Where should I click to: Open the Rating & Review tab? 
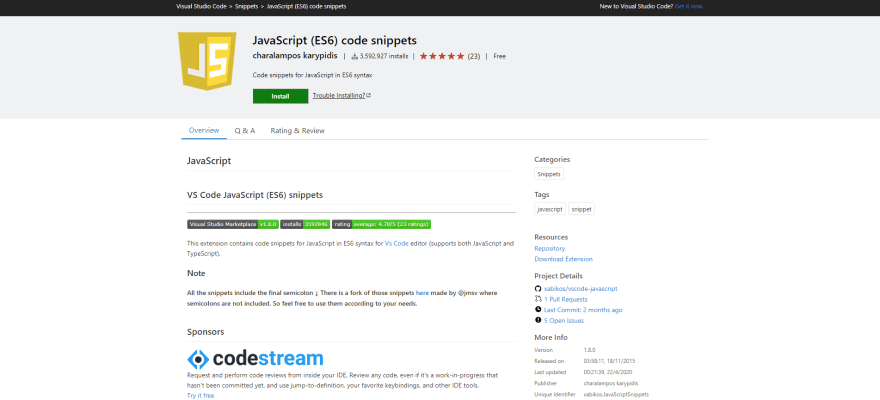tap(297, 131)
